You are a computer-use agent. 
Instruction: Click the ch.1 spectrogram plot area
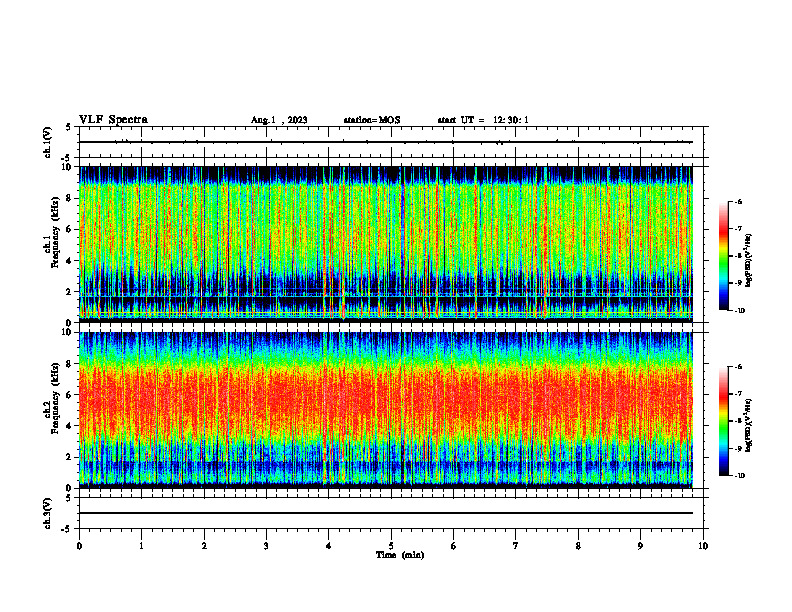385,244
